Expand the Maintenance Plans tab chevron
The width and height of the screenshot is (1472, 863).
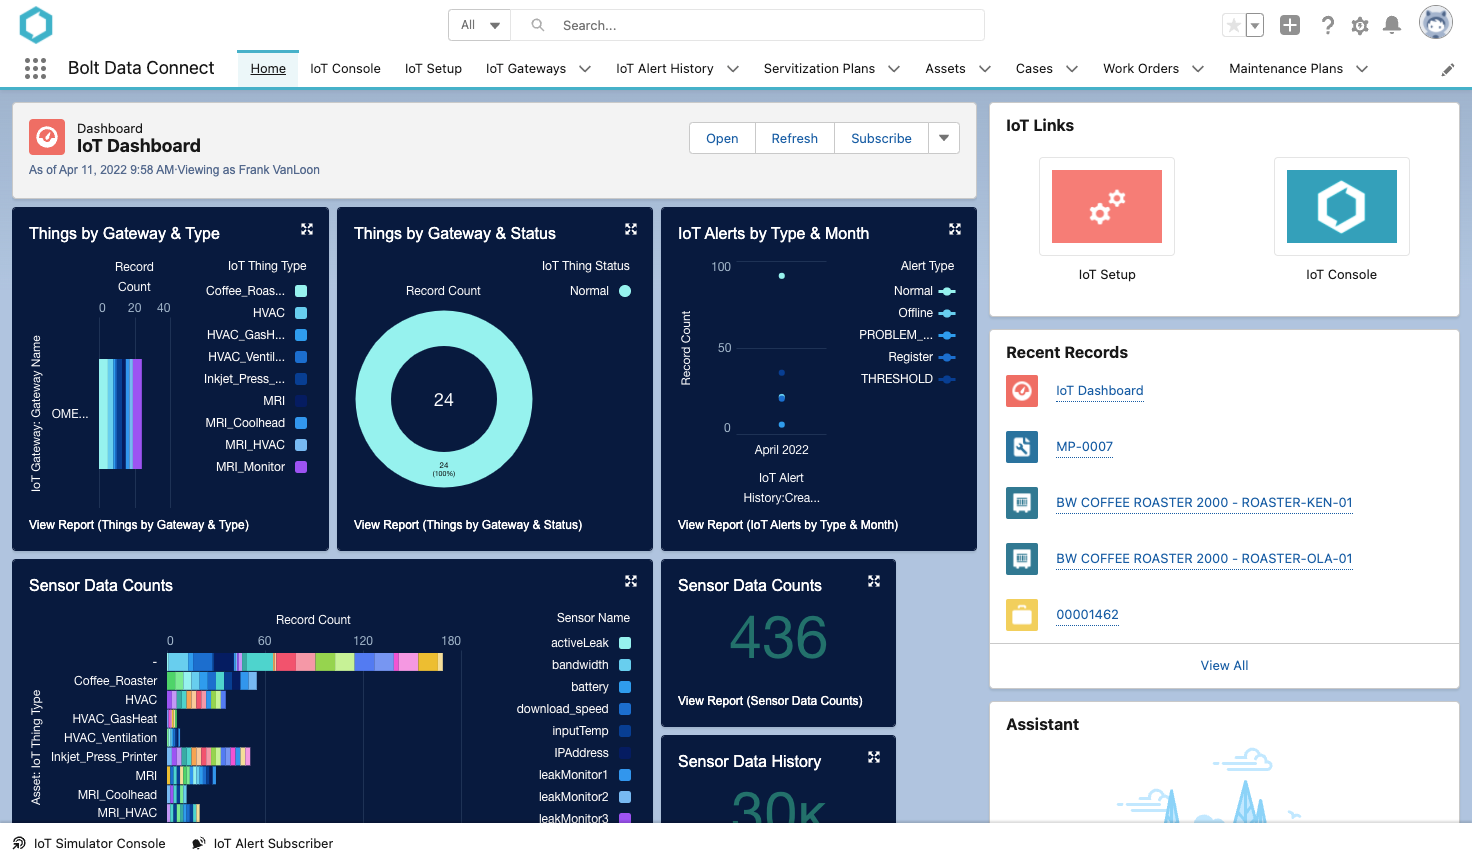pyautogui.click(x=1362, y=69)
